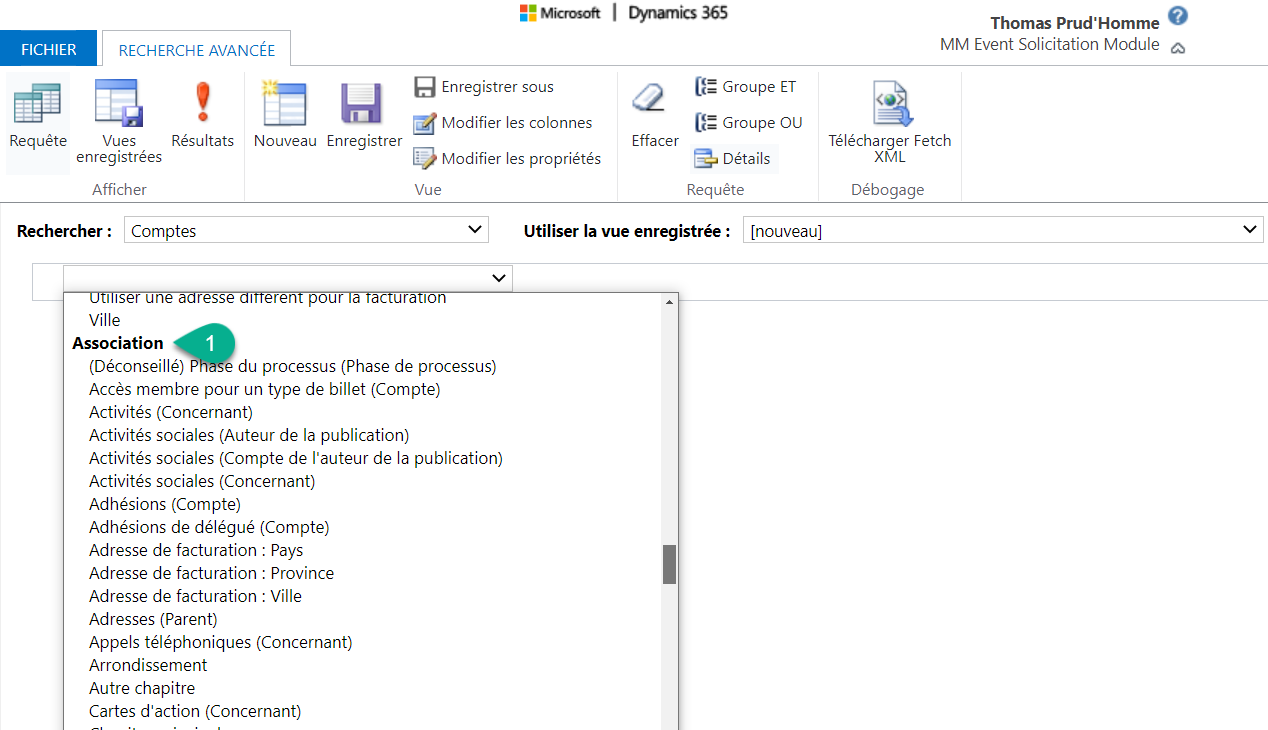Click the Requête ribbon icon
Viewport: 1268px width, 730px height.
(x=37, y=104)
